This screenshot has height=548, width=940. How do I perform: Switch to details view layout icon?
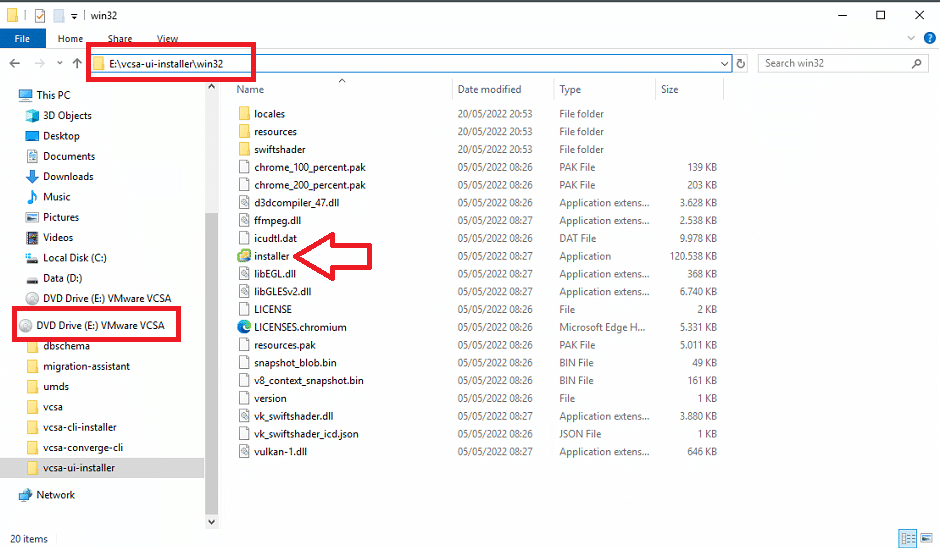pos(908,538)
